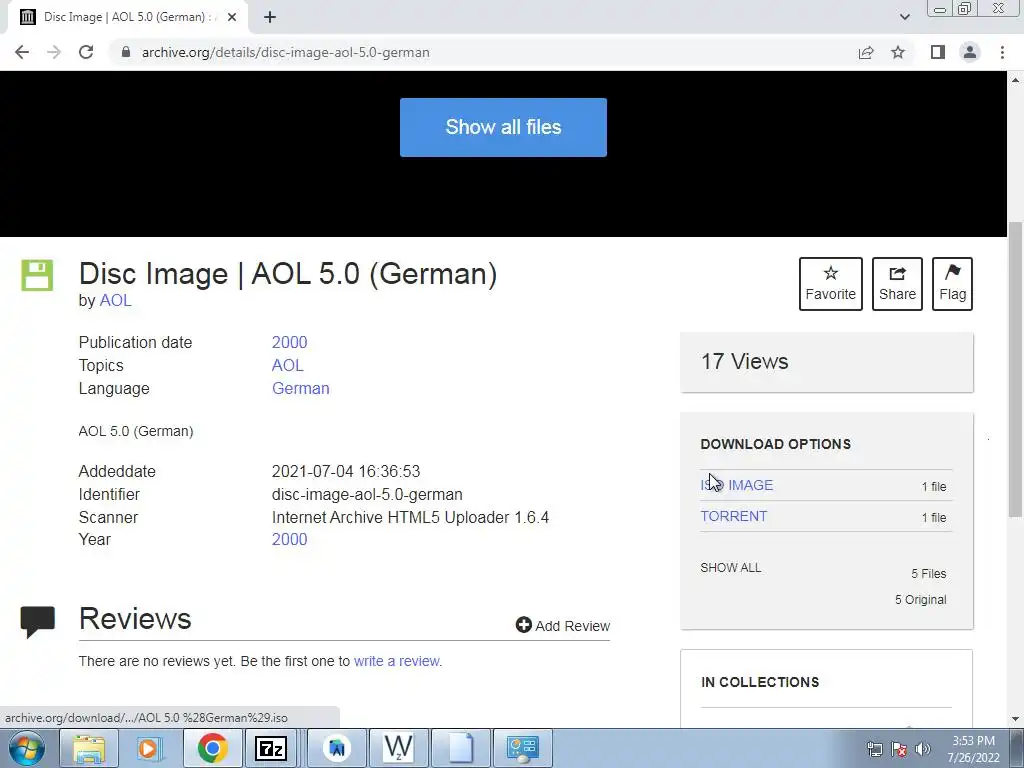Open the Action Center flag tray icon

(x=899, y=749)
